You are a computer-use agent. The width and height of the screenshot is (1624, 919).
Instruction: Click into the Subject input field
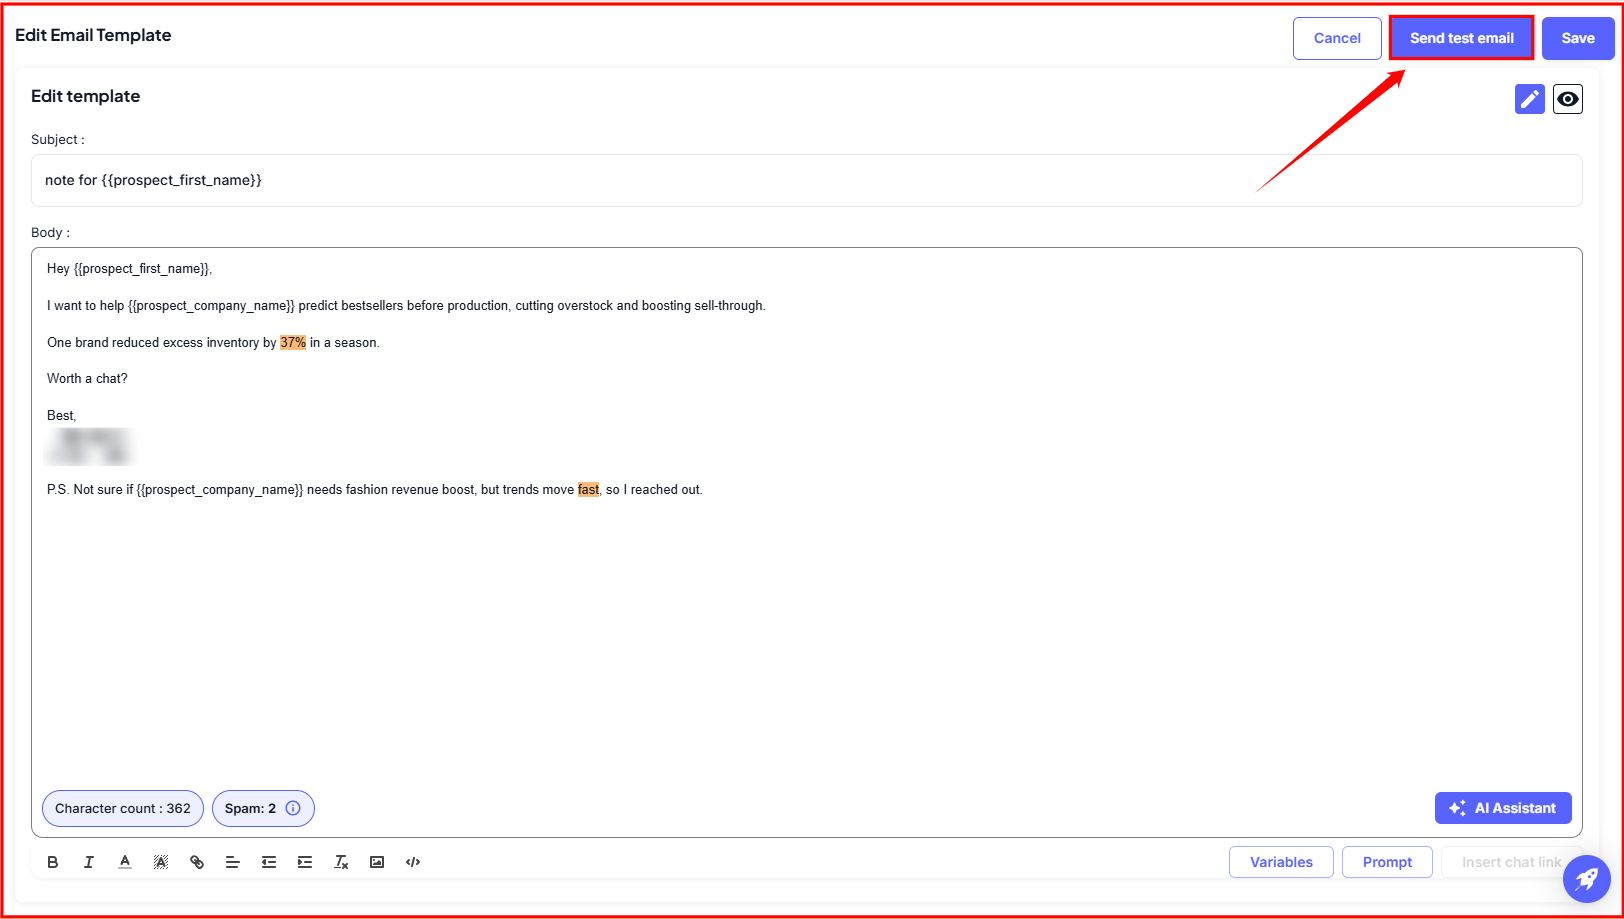(806, 181)
